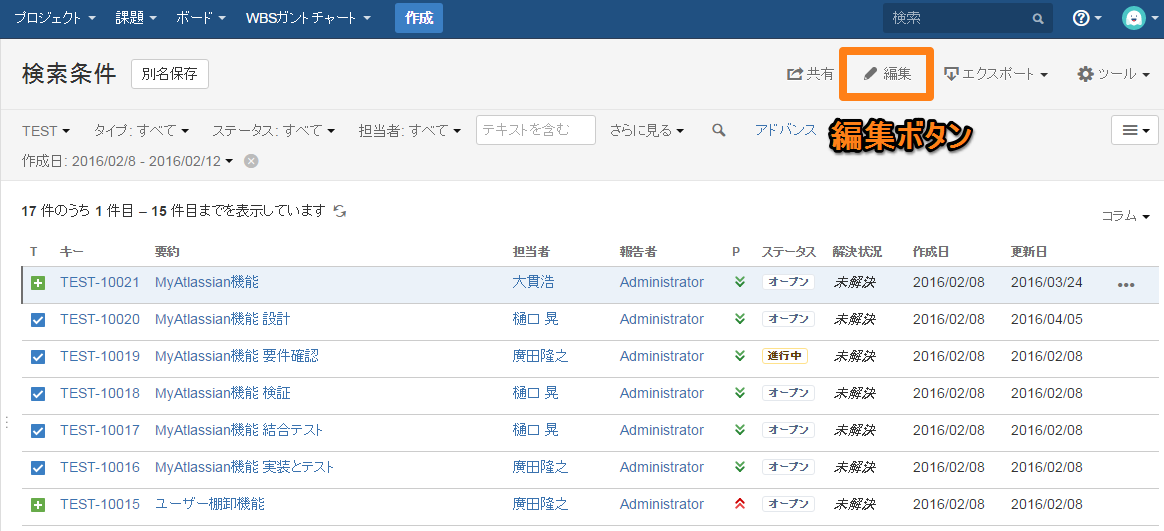Sort by the 解決状況 column header
1164x531 pixels.
pyautogui.click(x=857, y=252)
